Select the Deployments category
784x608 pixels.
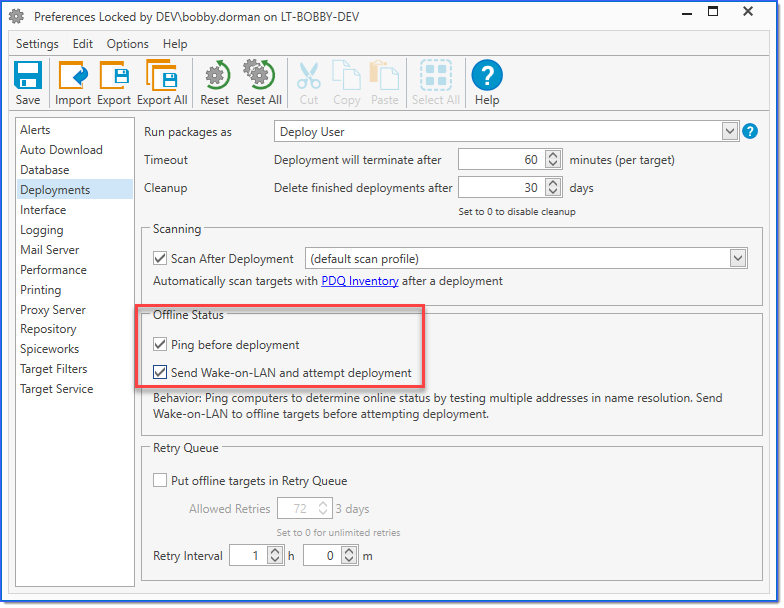[75, 190]
